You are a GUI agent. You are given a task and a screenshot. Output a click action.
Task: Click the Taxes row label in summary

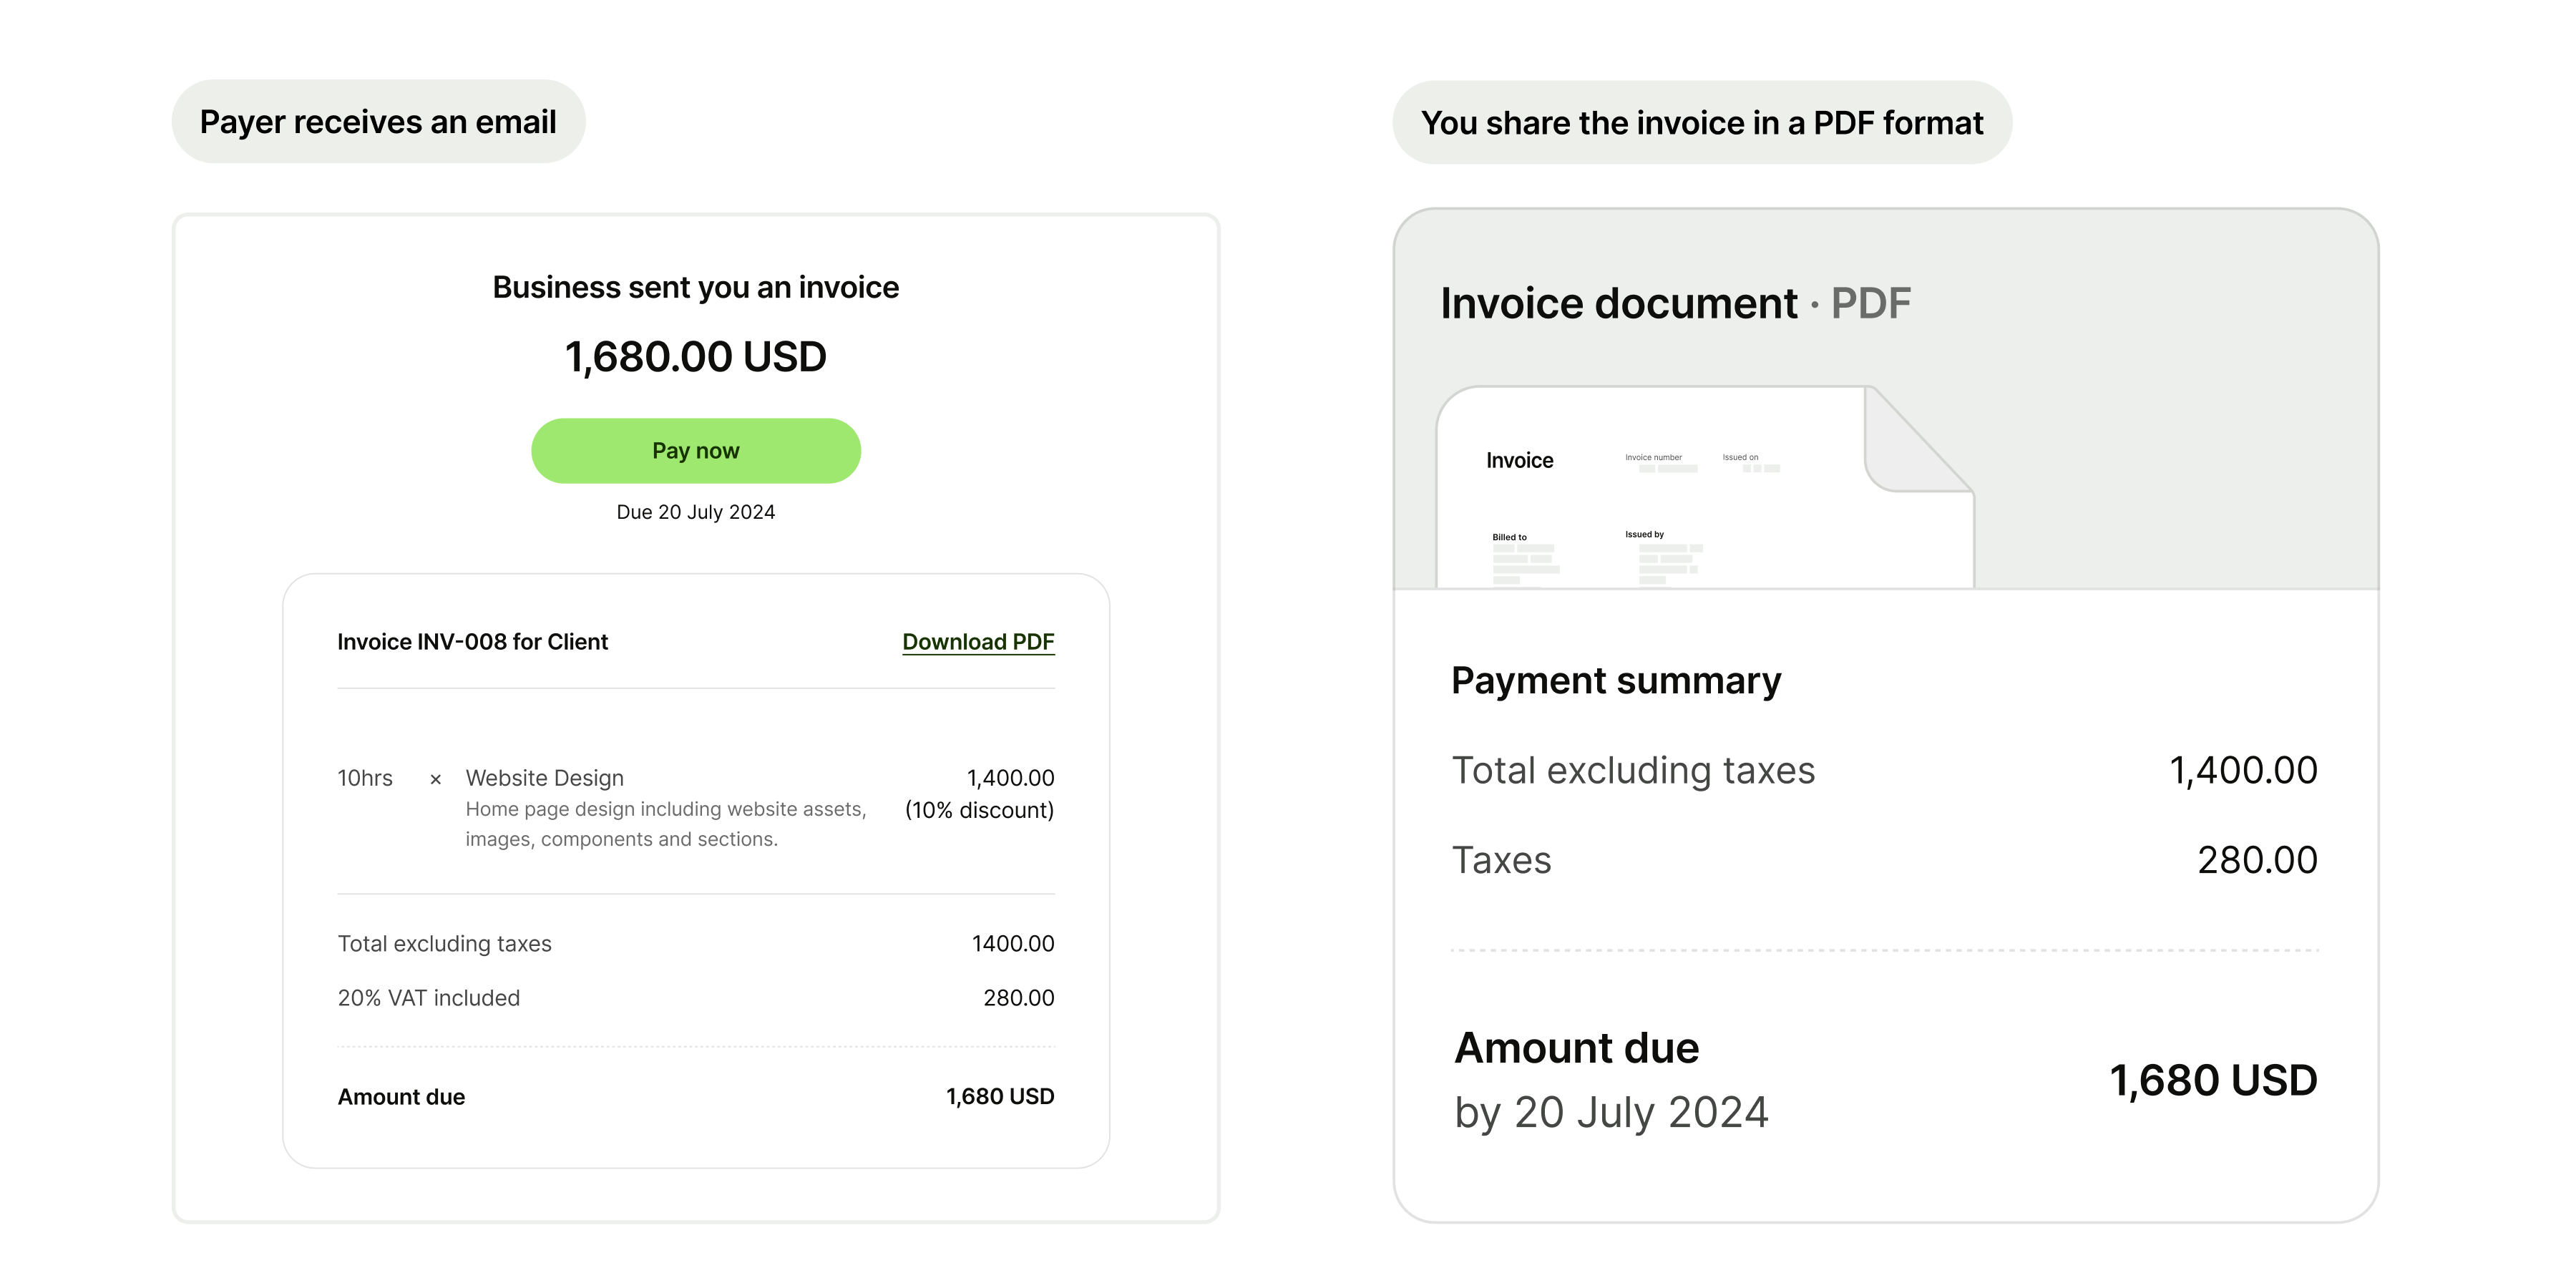[1501, 860]
